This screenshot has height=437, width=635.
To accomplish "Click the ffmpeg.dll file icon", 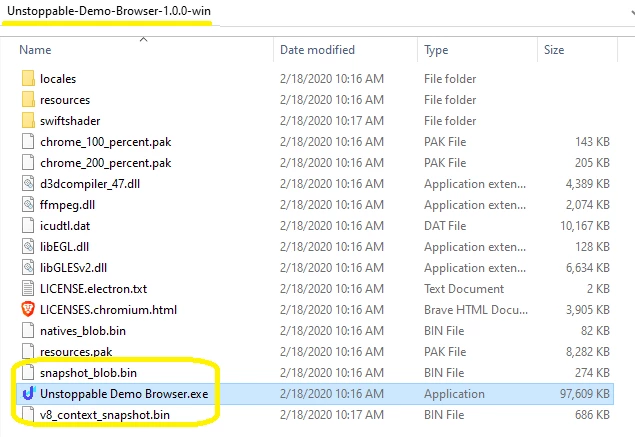I will (28, 205).
